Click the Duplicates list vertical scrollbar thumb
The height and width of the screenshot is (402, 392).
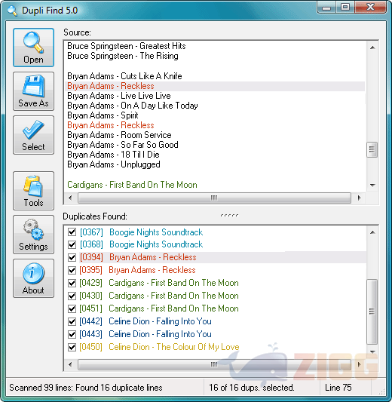tap(372, 312)
